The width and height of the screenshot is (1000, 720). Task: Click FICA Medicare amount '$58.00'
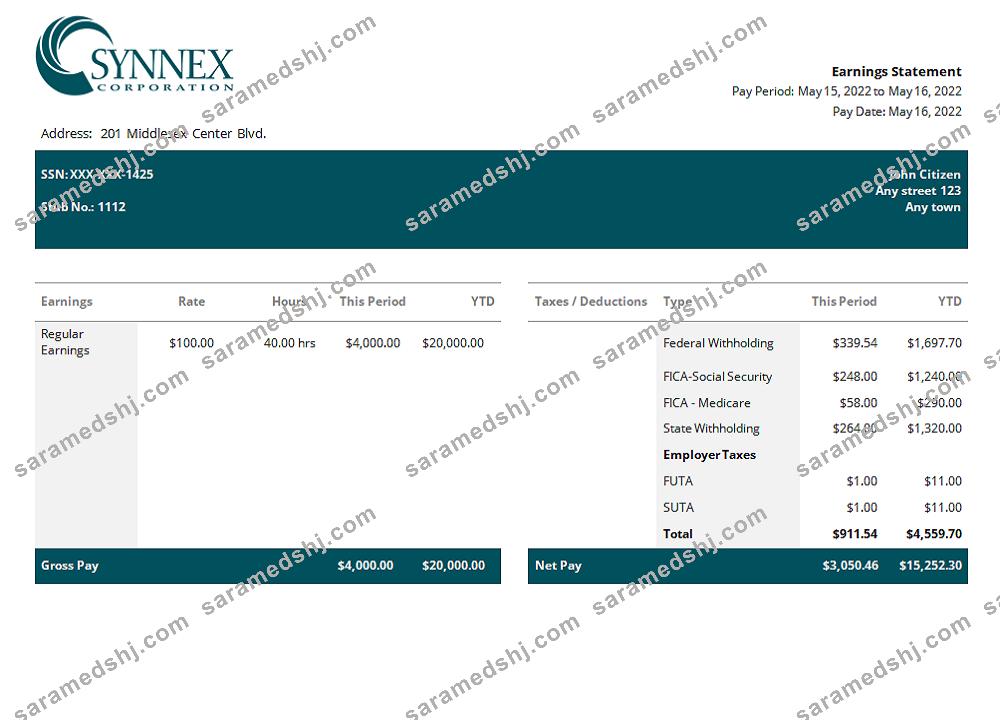(858, 402)
